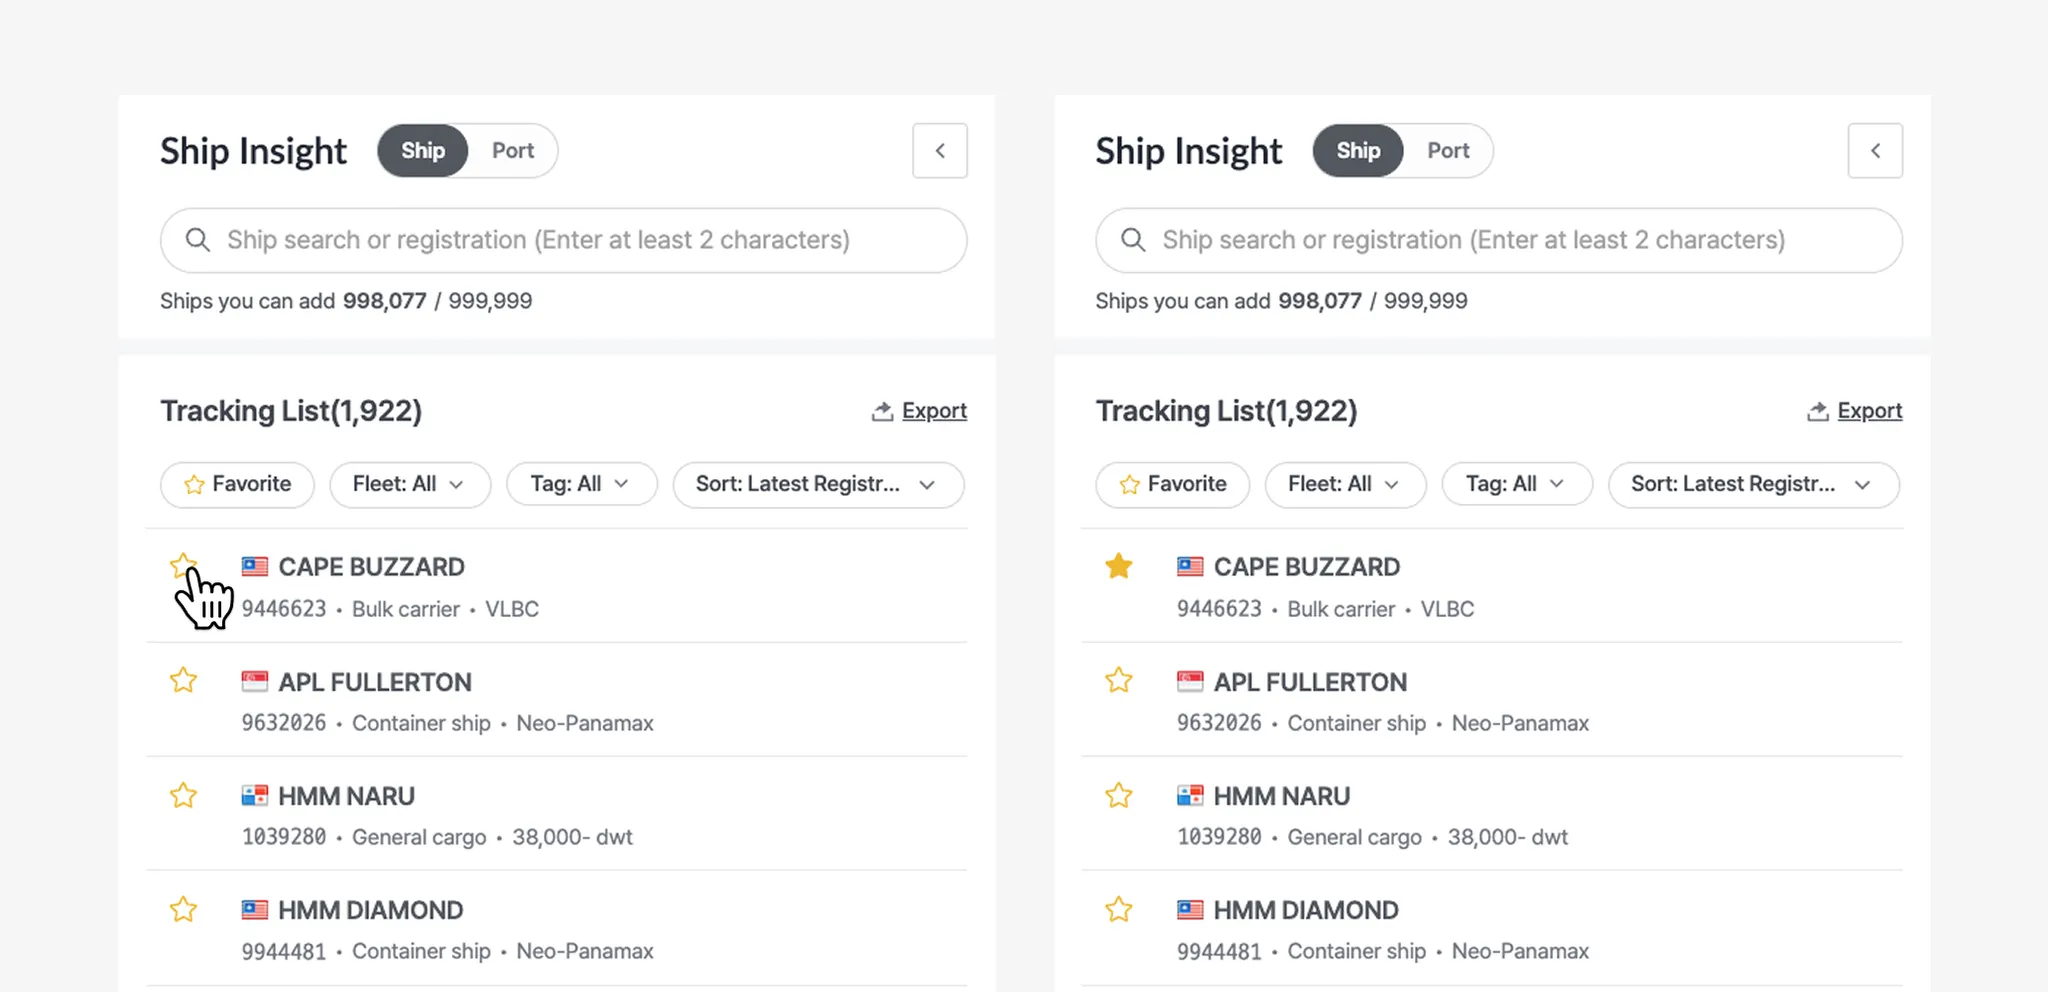Viewport: 2048px width, 992px height.
Task: Unfavorite CAPE BUZZARD via filled star, right panel
Action: click(x=1119, y=567)
